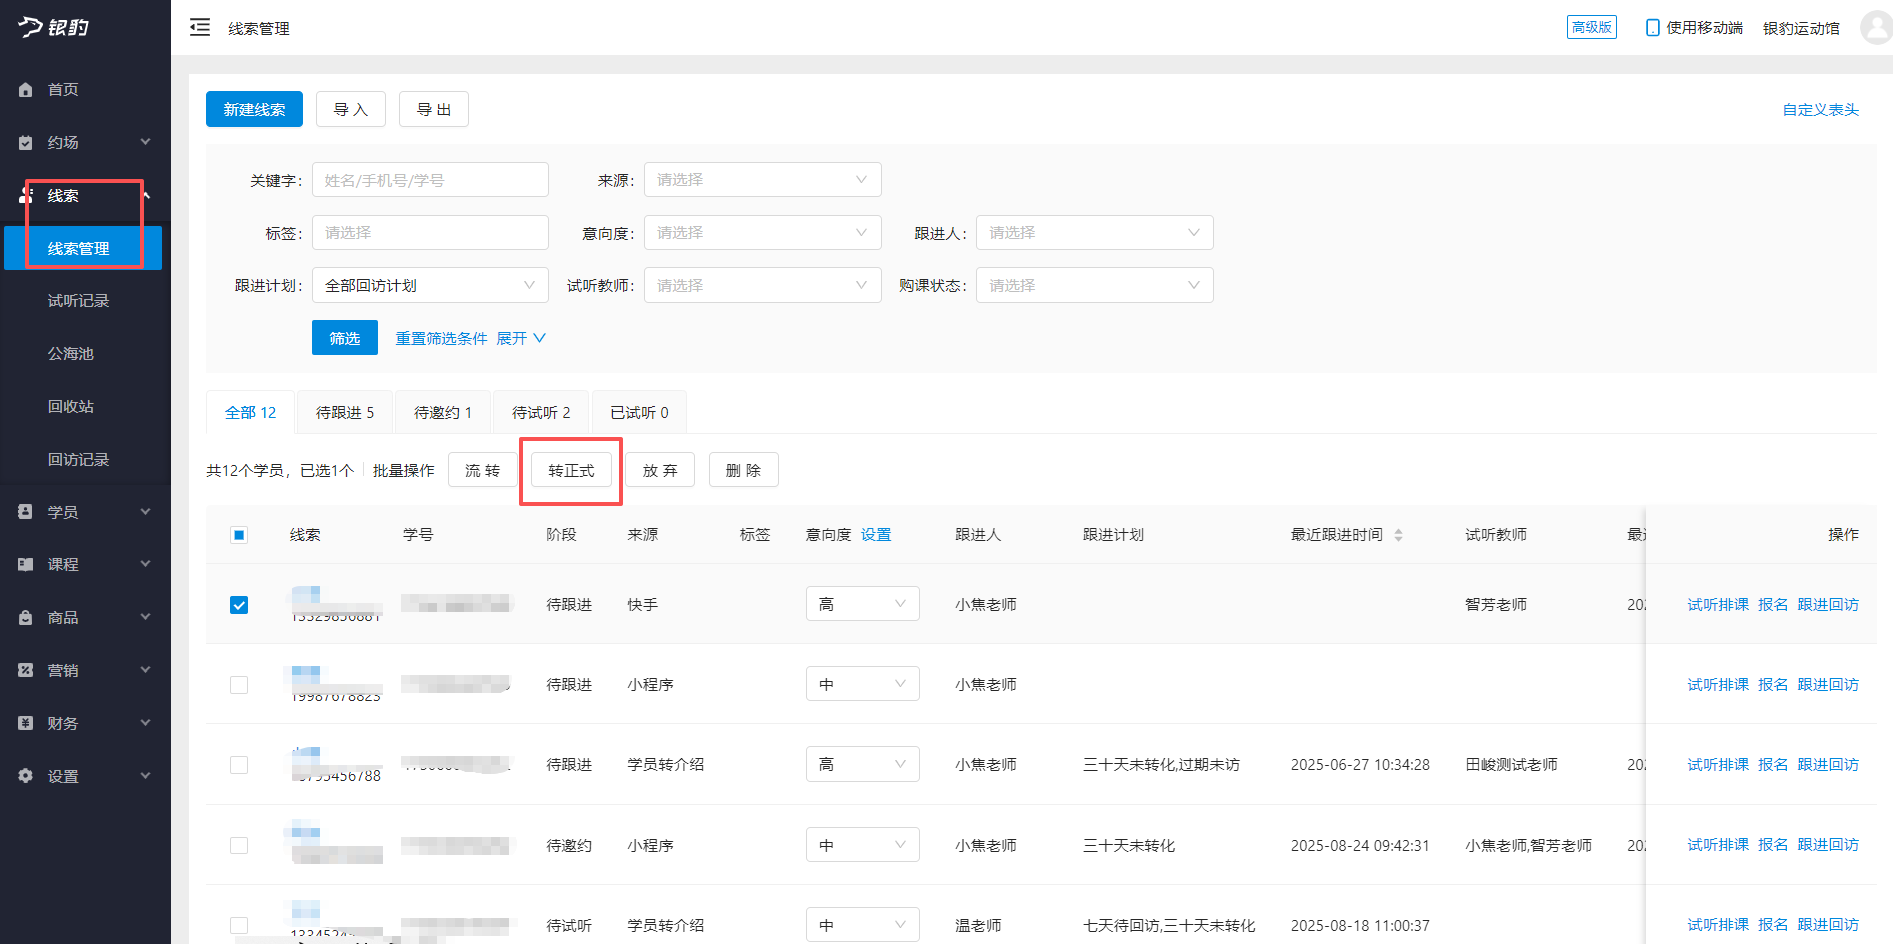Image resolution: width=1893 pixels, height=944 pixels.
Task: Open the user avatar at top right
Action: [1875, 27]
